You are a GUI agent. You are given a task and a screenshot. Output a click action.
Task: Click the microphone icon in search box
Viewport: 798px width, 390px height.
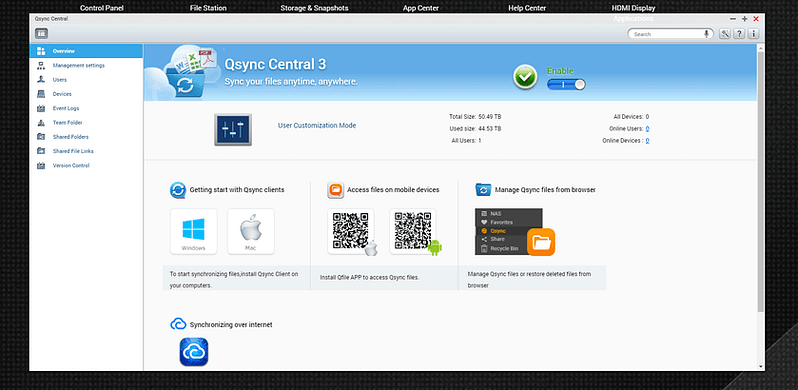pos(706,34)
